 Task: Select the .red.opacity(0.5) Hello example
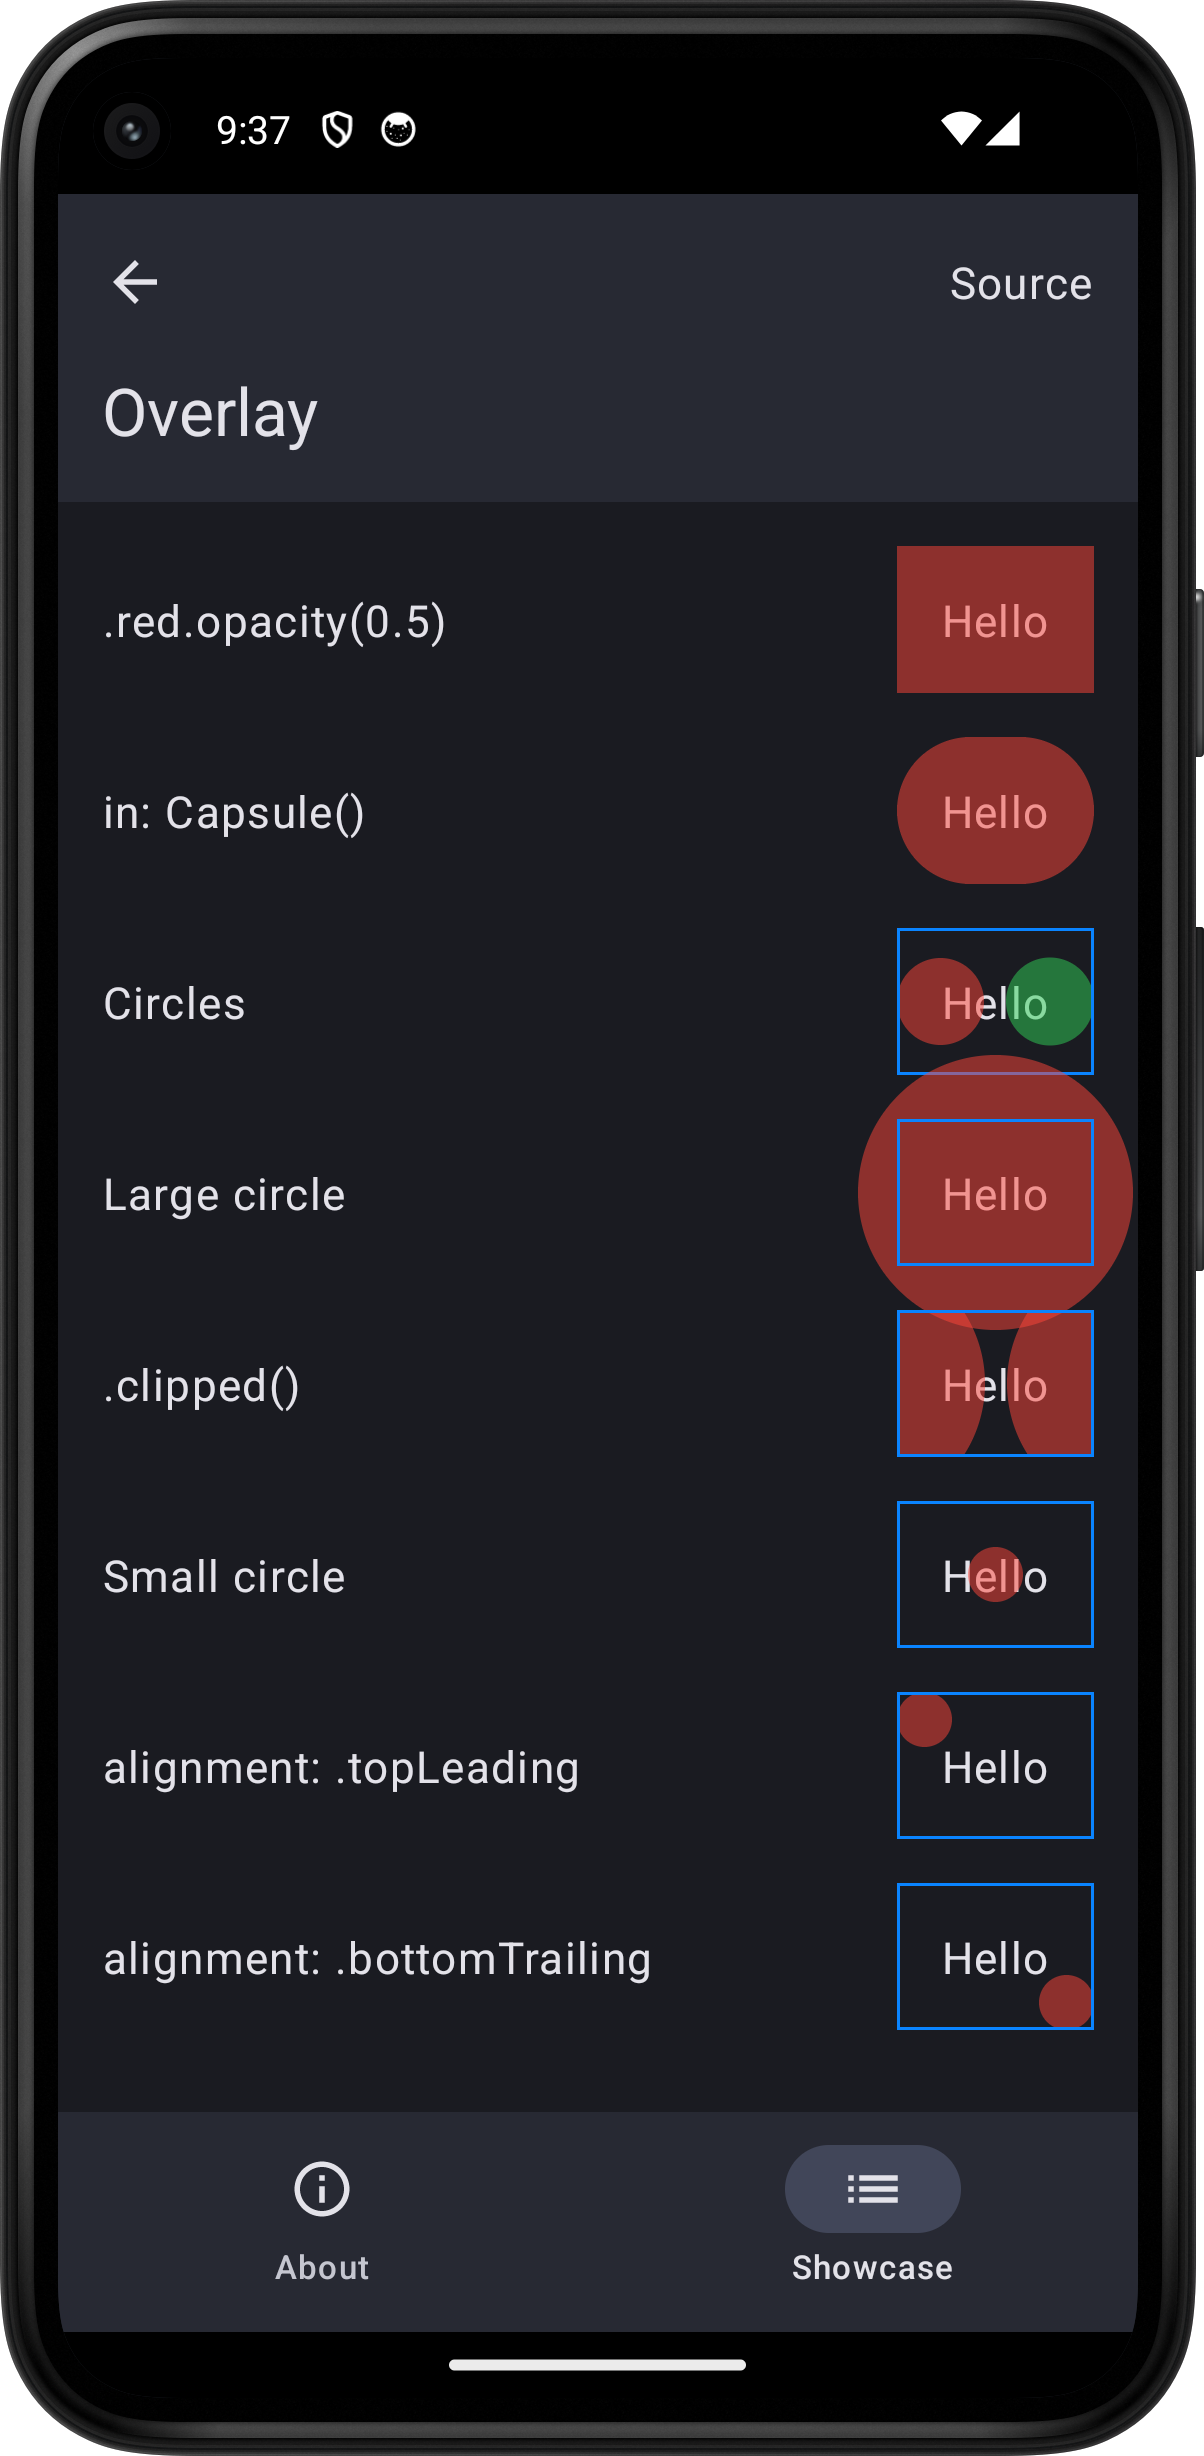(995, 620)
